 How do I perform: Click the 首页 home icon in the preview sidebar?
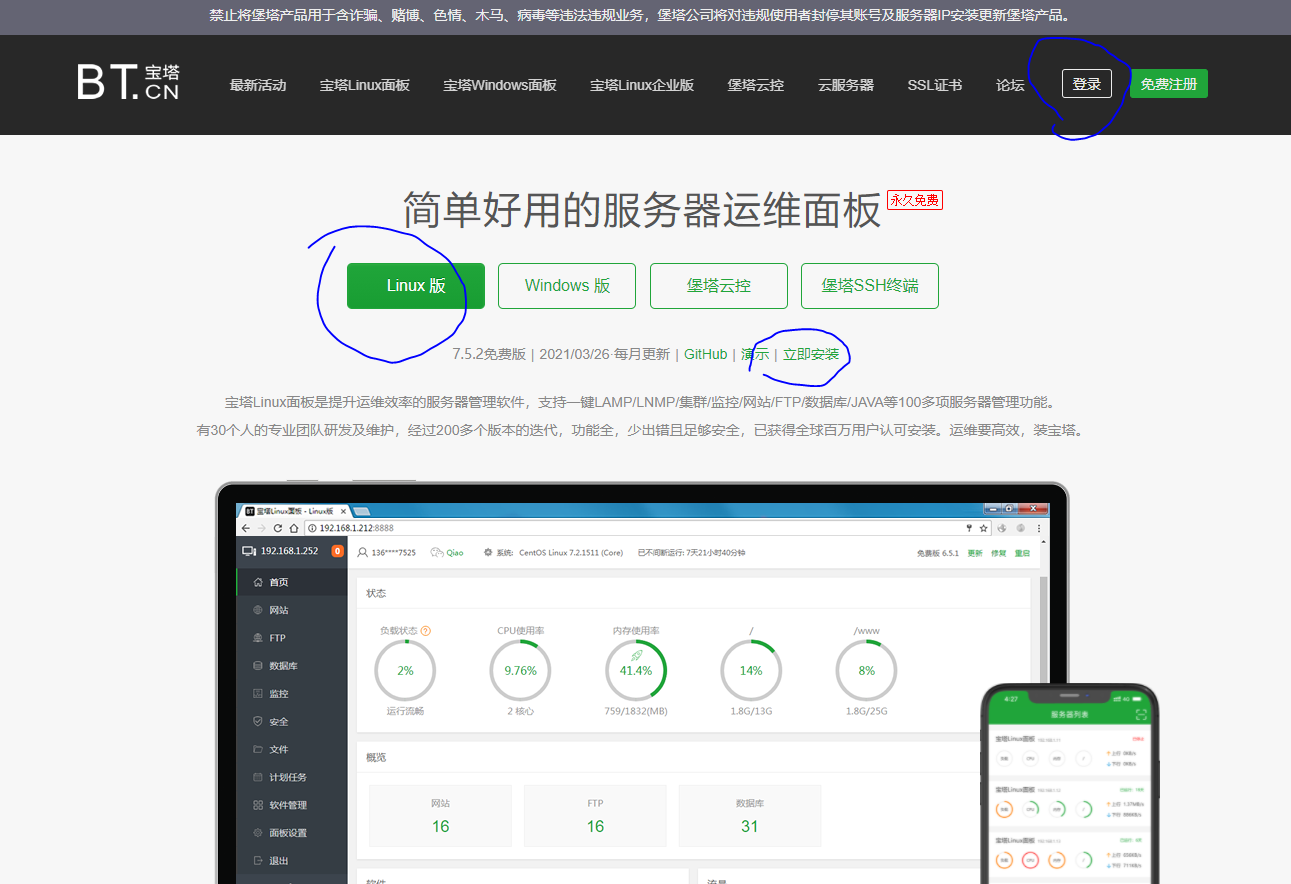[x=258, y=582]
